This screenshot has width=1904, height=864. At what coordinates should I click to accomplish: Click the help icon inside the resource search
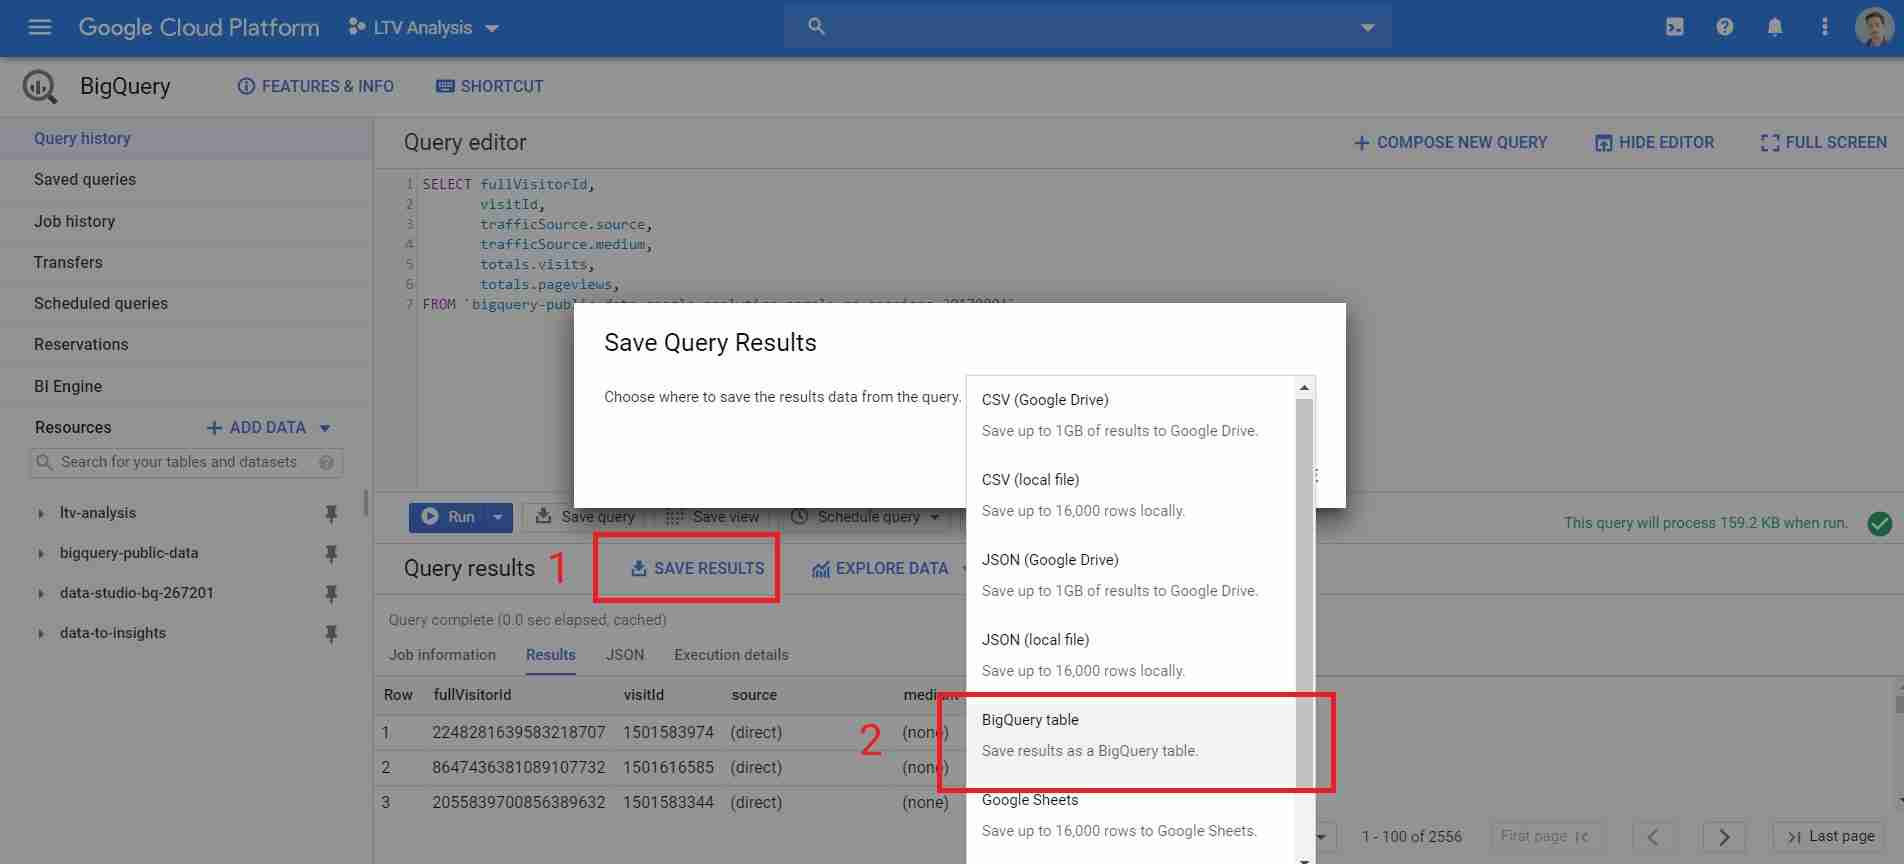pyautogui.click(x=326, y=462)
